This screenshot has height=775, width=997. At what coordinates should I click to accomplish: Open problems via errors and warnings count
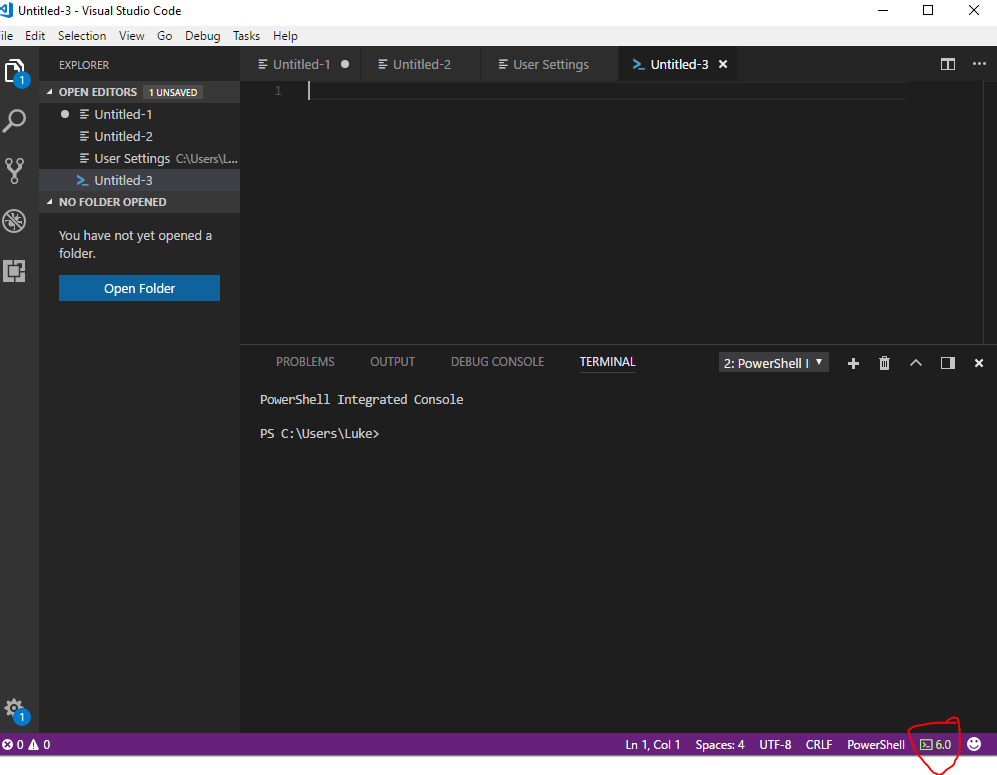pyautogui.click(x=26, y=744)
